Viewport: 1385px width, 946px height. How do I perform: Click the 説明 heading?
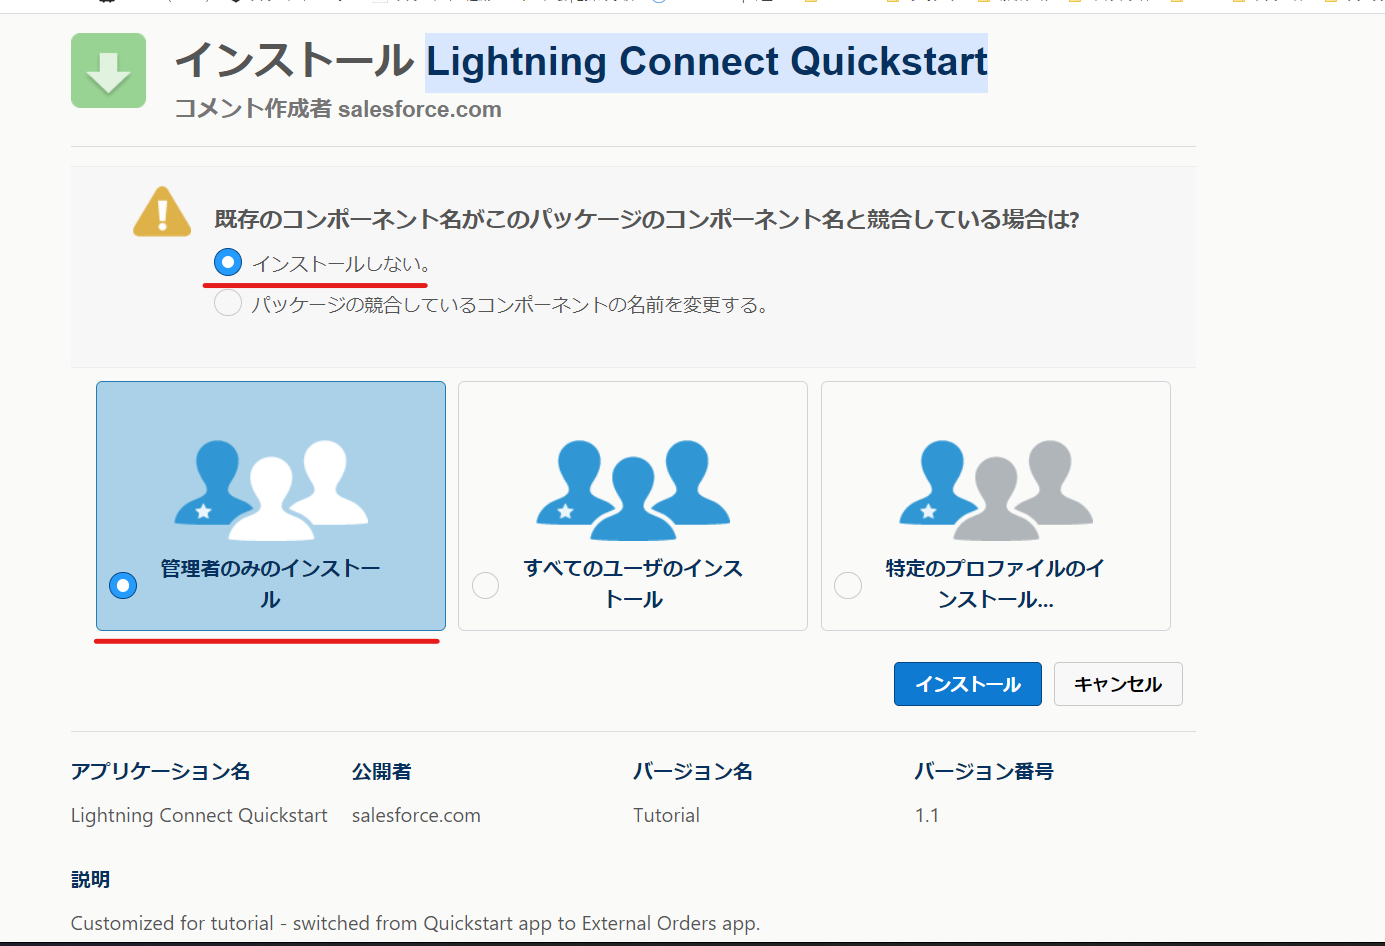[x=91, y=879]
